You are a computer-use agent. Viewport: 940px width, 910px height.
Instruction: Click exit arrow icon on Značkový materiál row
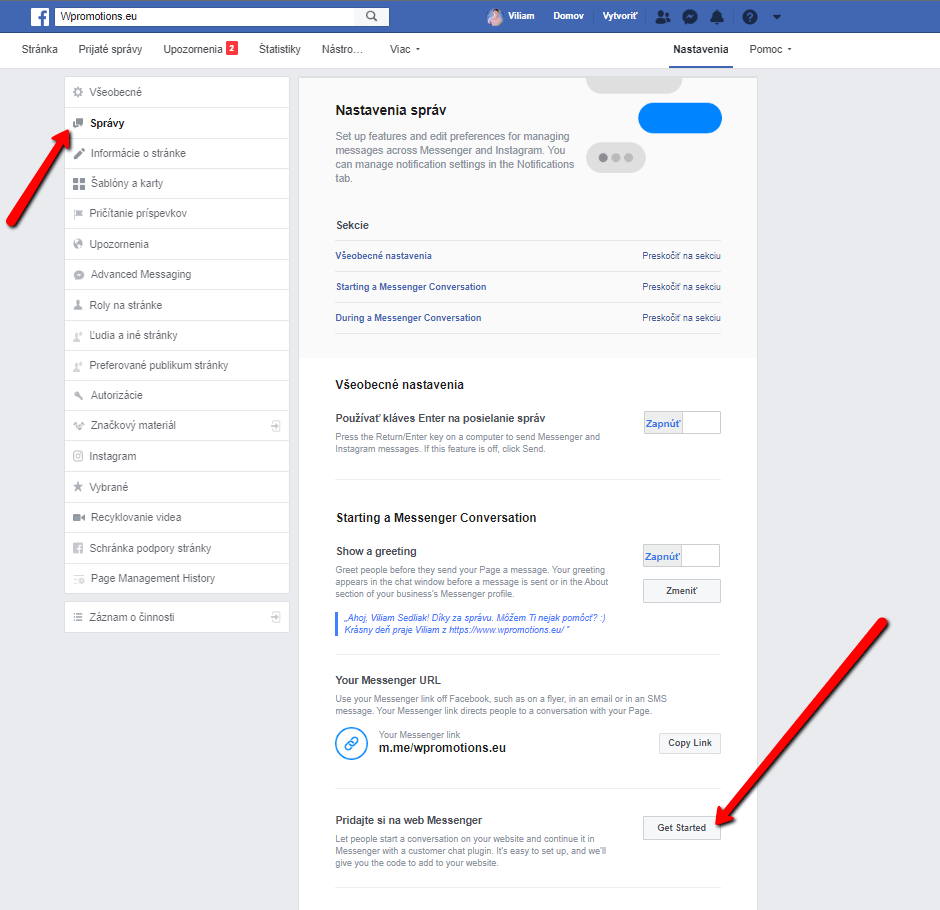pos(276,426)
